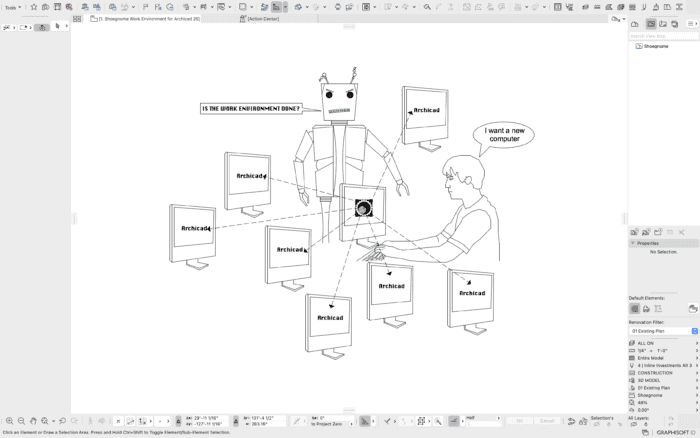
Task: Click the Roof tool icon in top-right toolbar
Action: click(608, 7)
